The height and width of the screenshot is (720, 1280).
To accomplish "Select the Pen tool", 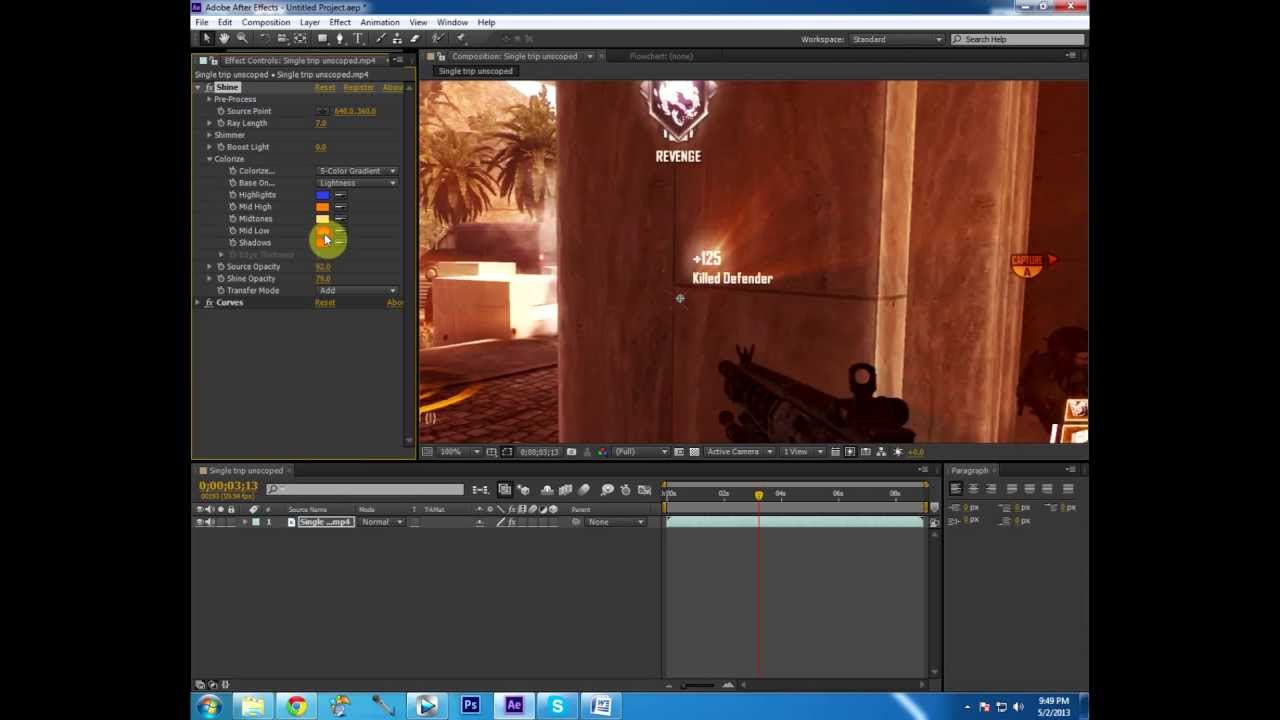I will coord(340,38).
